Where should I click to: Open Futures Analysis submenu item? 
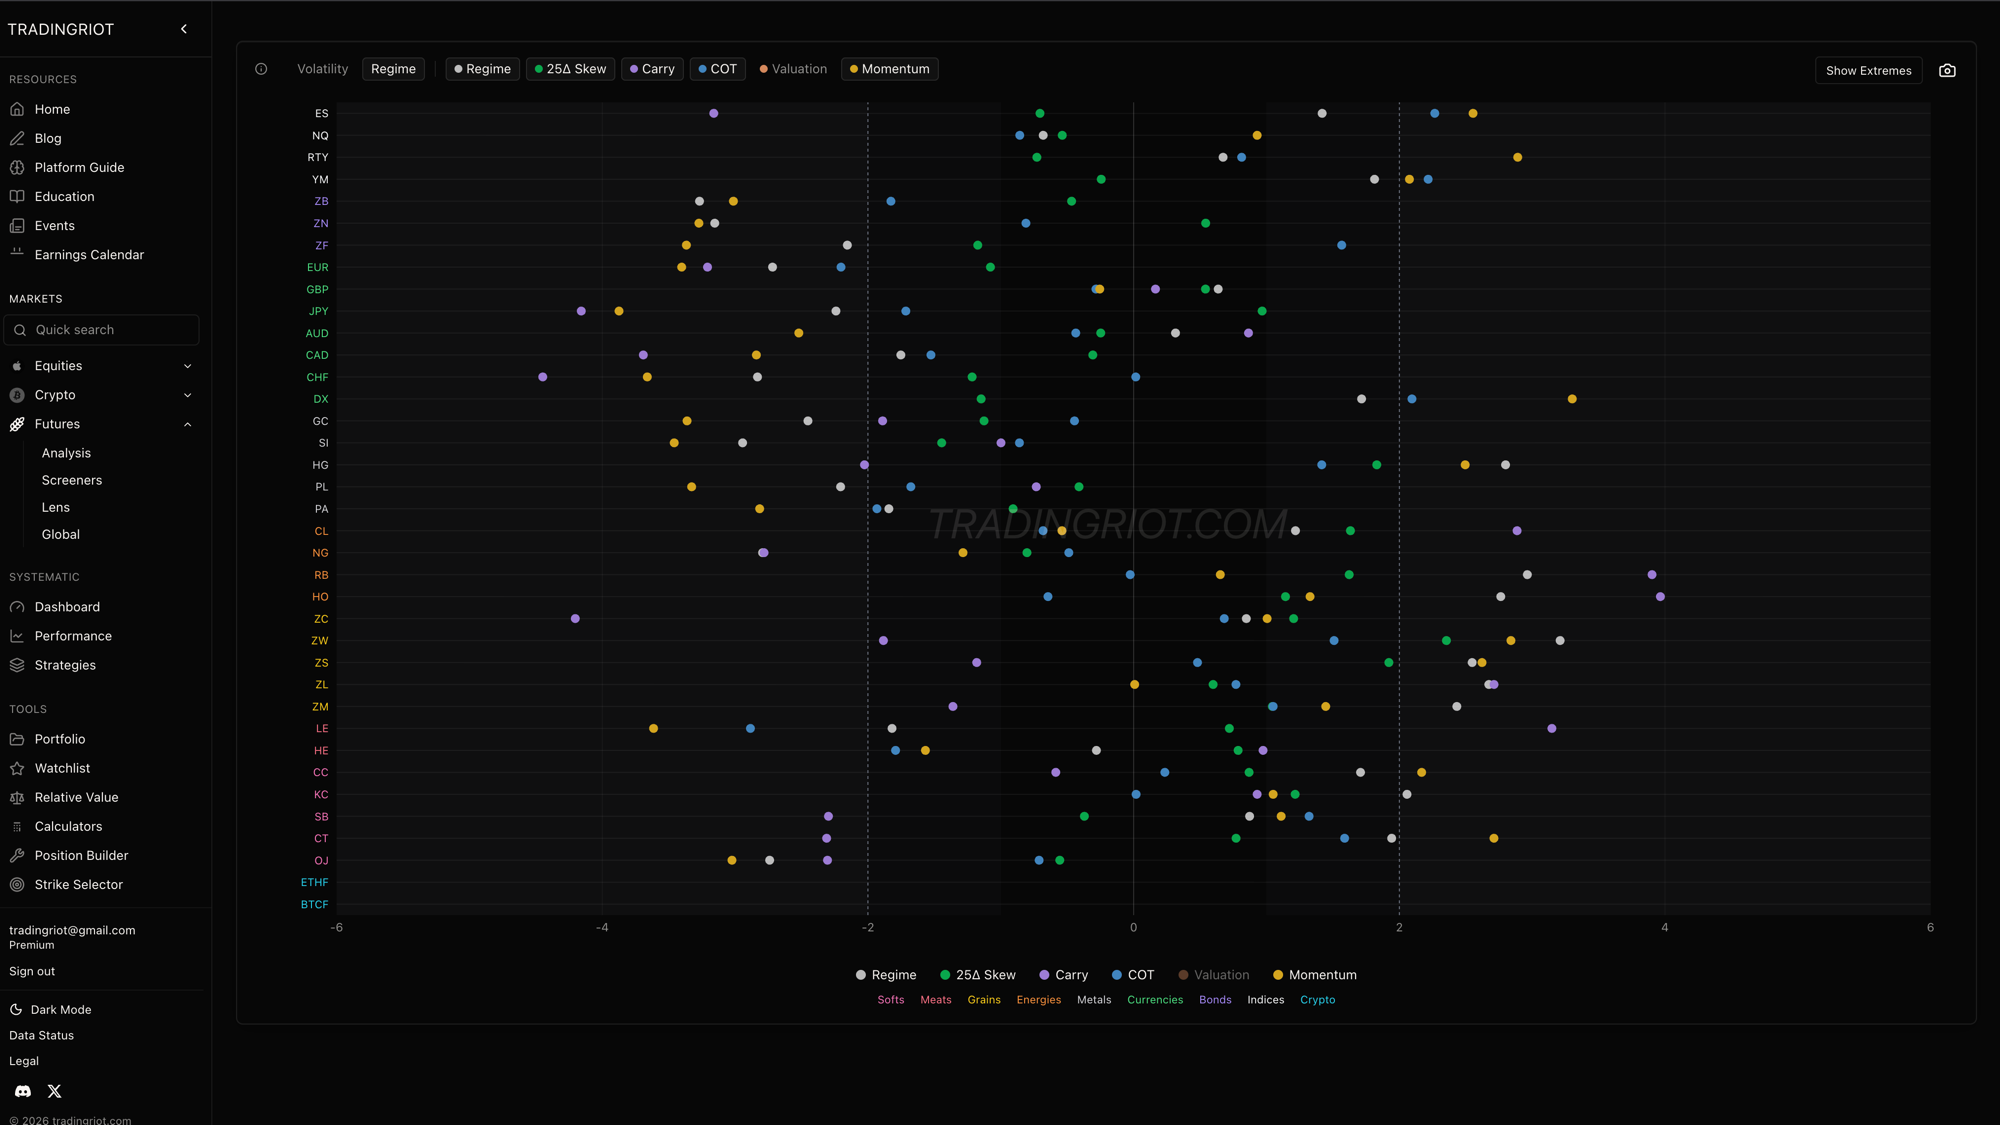pyautogui.click(x=66, y=453)
